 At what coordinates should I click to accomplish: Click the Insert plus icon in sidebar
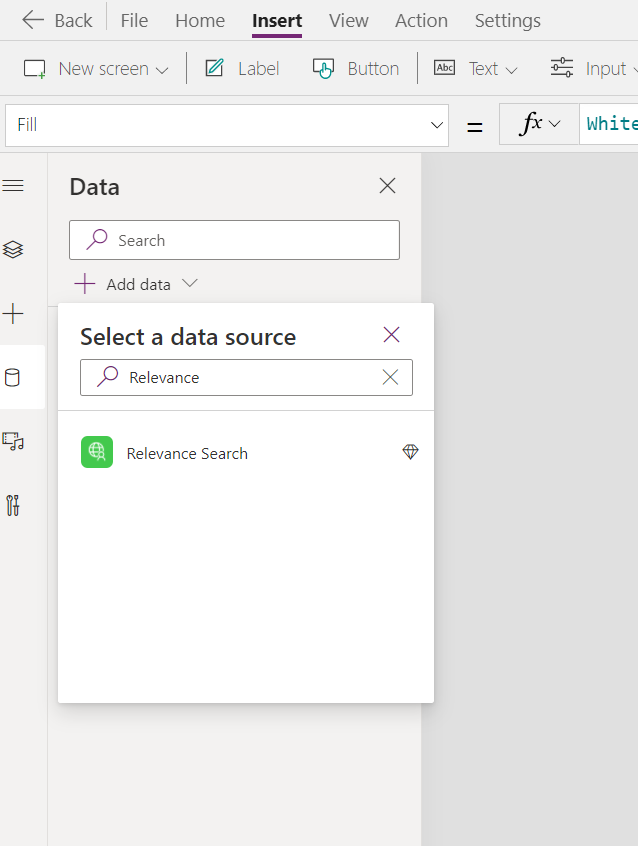pos(13,314)
